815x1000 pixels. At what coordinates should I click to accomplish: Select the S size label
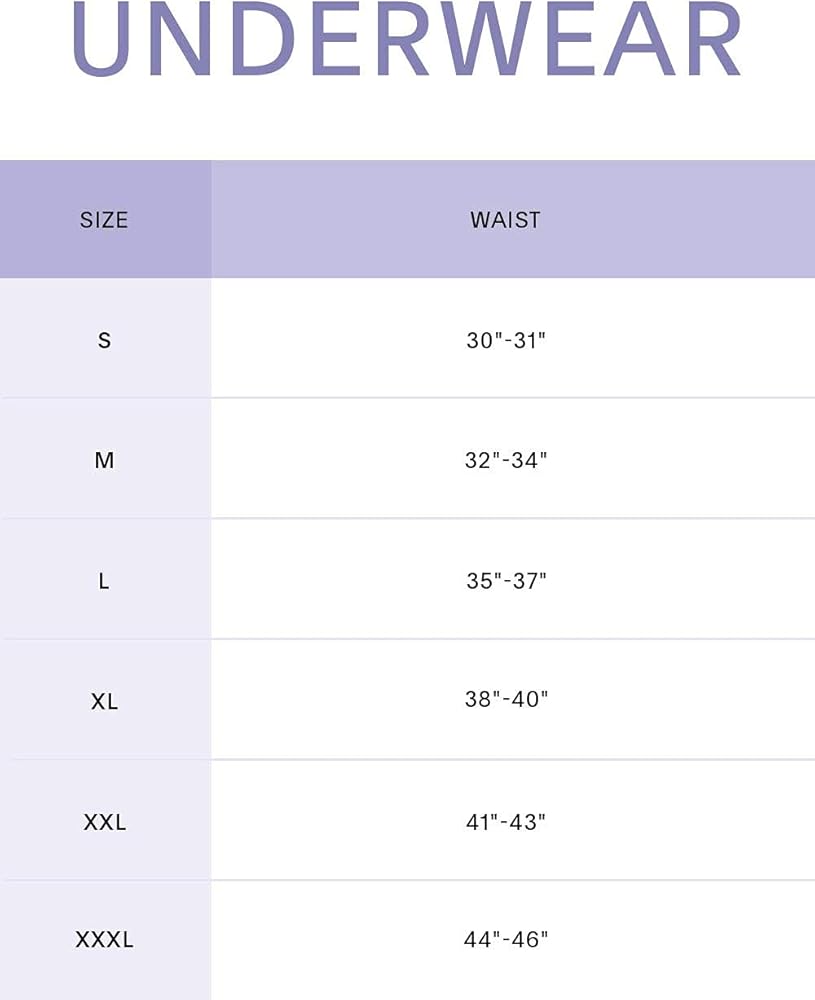click(104, 340)
